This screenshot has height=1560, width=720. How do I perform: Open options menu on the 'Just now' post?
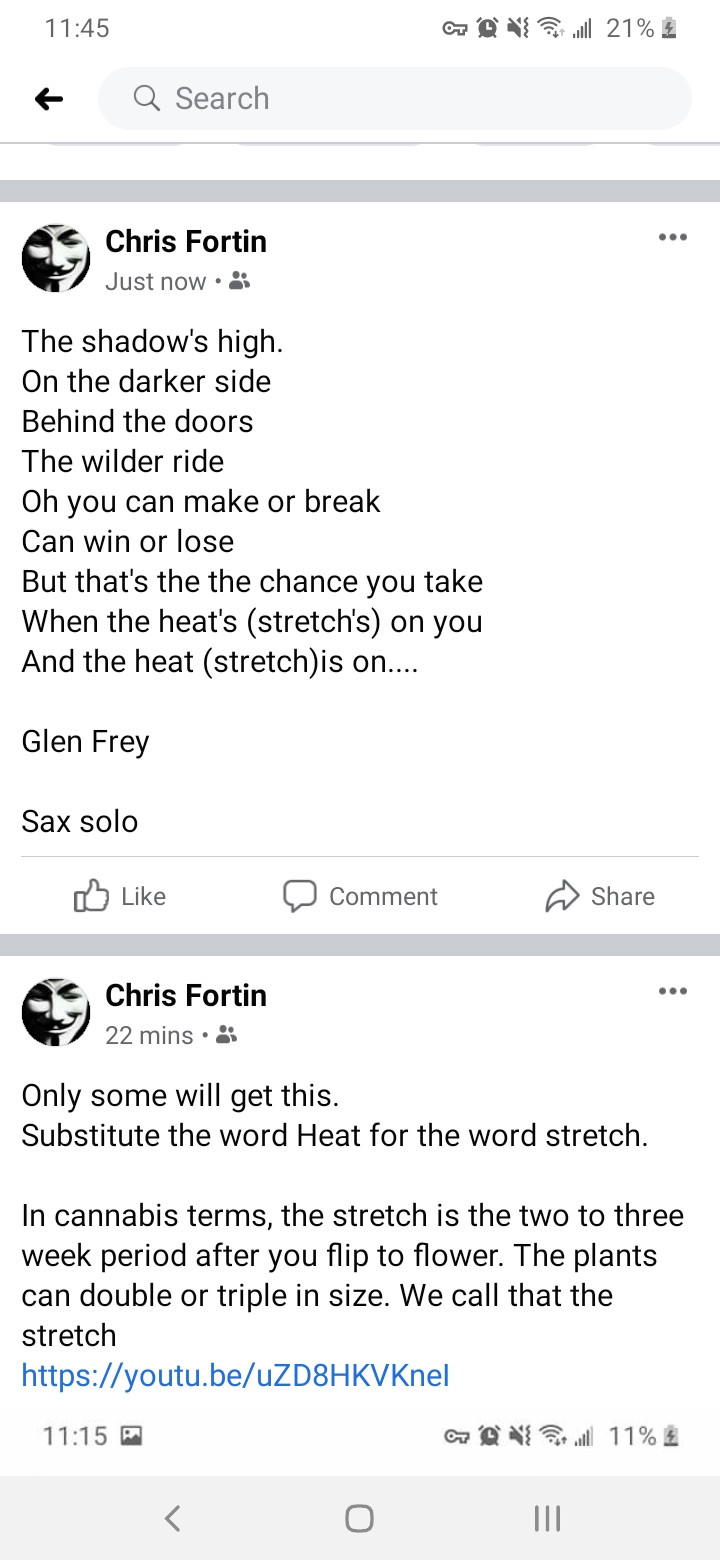point(673,238)
